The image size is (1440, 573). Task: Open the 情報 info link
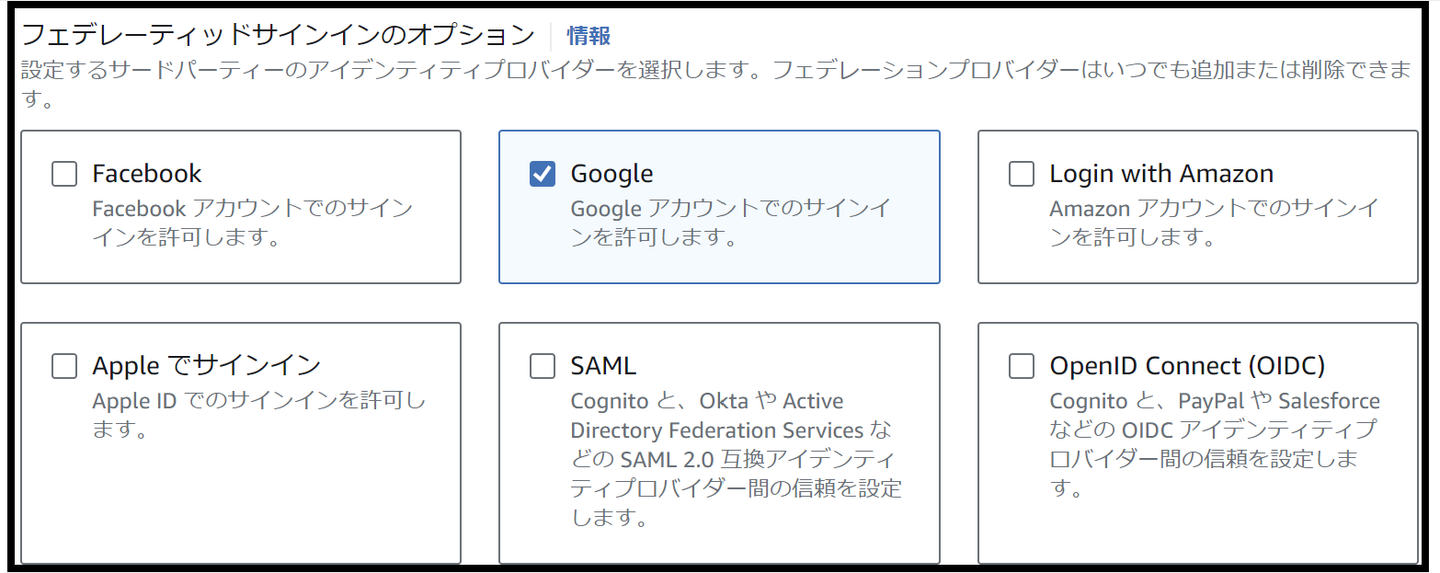pos(588,36)
